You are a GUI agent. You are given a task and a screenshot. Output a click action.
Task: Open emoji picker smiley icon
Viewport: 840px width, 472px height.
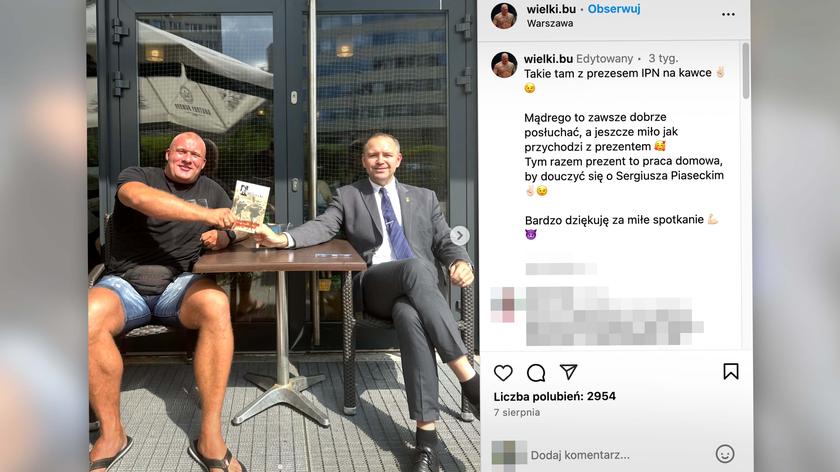725,454
